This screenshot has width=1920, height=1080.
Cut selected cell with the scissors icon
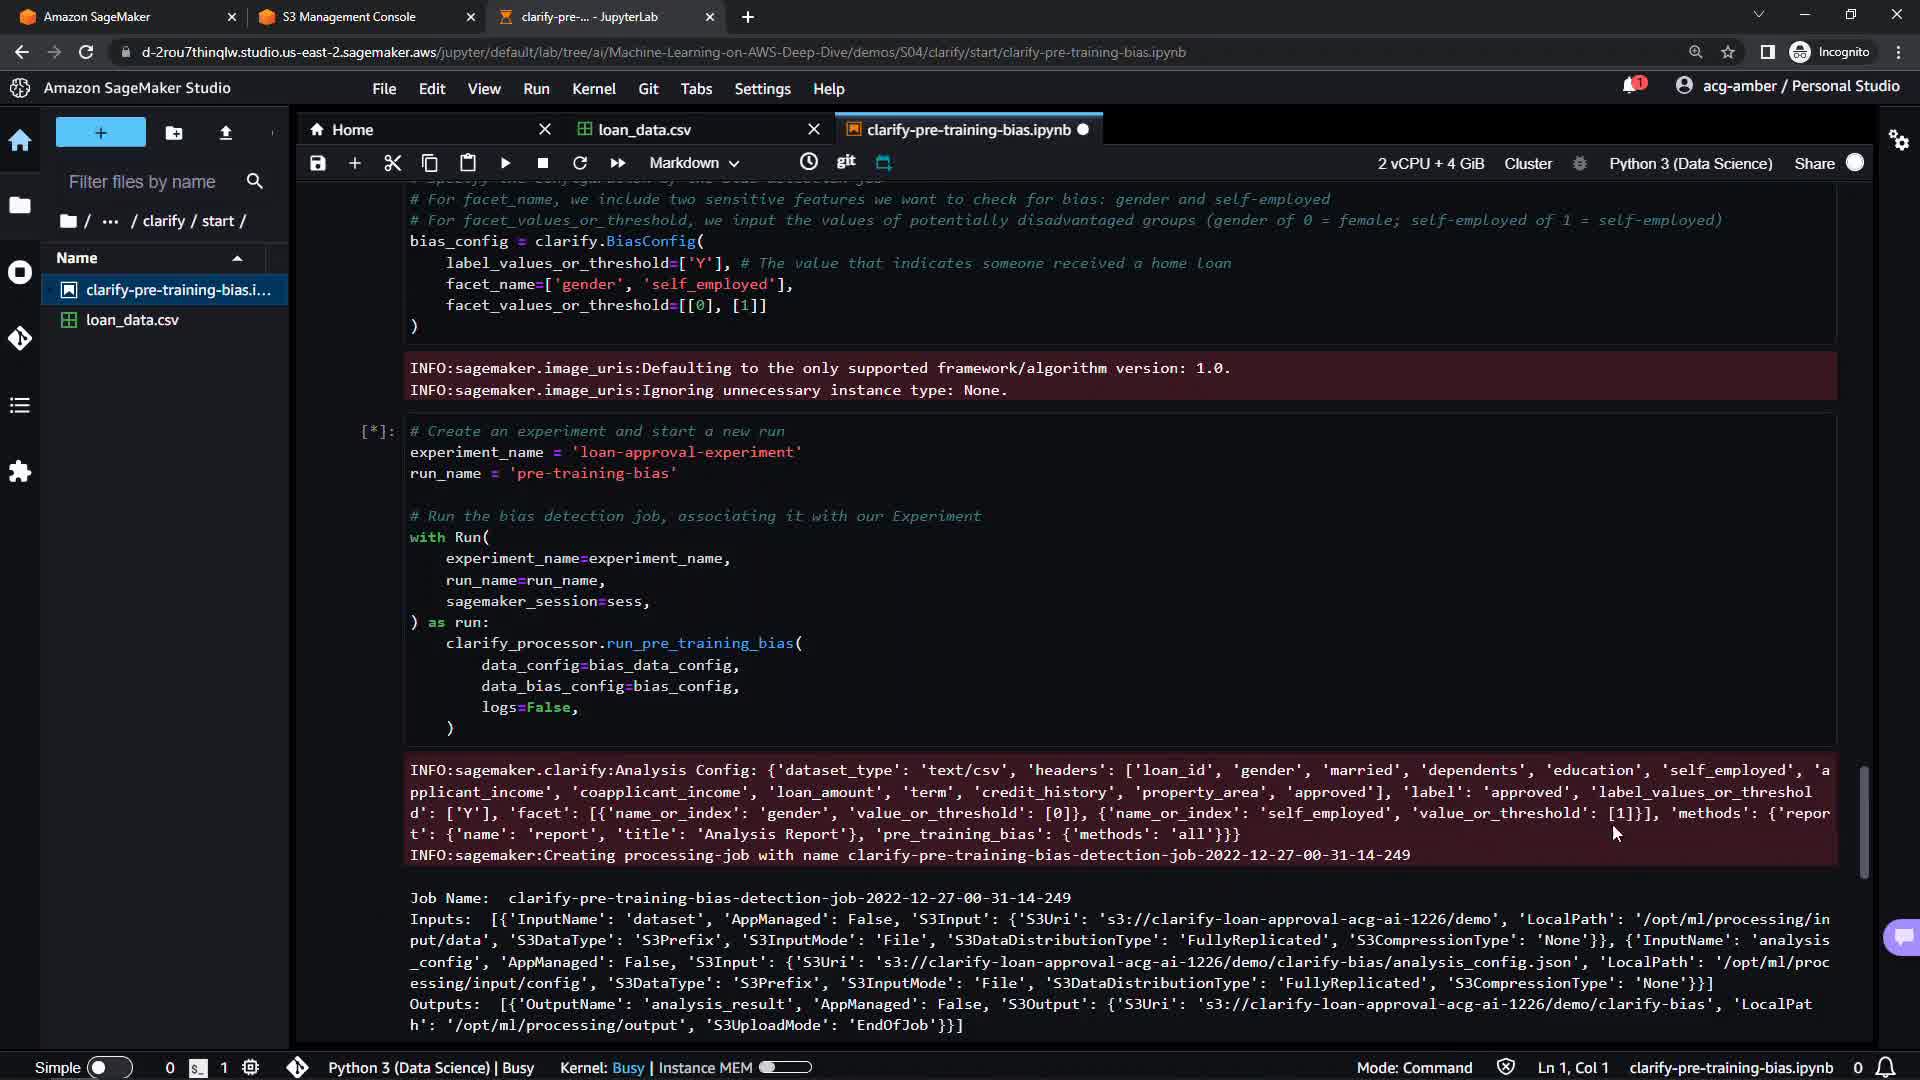tap(392, 163)
